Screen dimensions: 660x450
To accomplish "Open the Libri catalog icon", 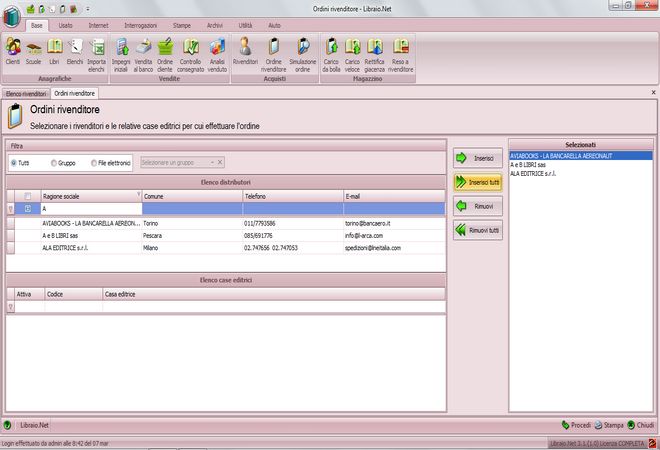I will point(54,51).
